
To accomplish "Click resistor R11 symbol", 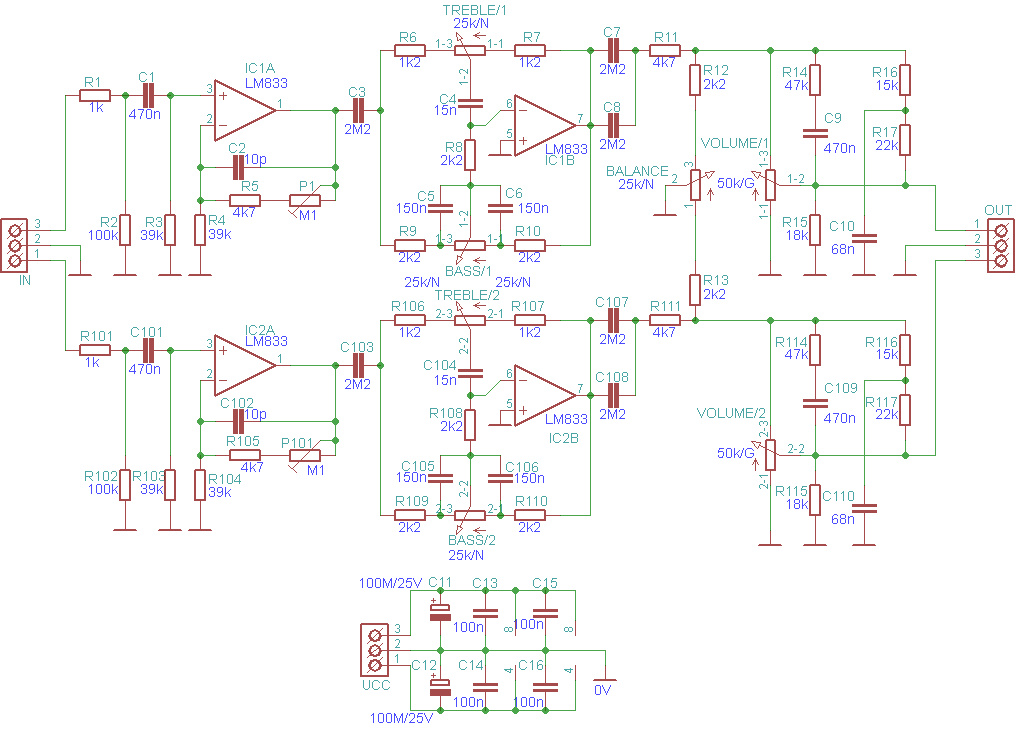I will [665, 50].
